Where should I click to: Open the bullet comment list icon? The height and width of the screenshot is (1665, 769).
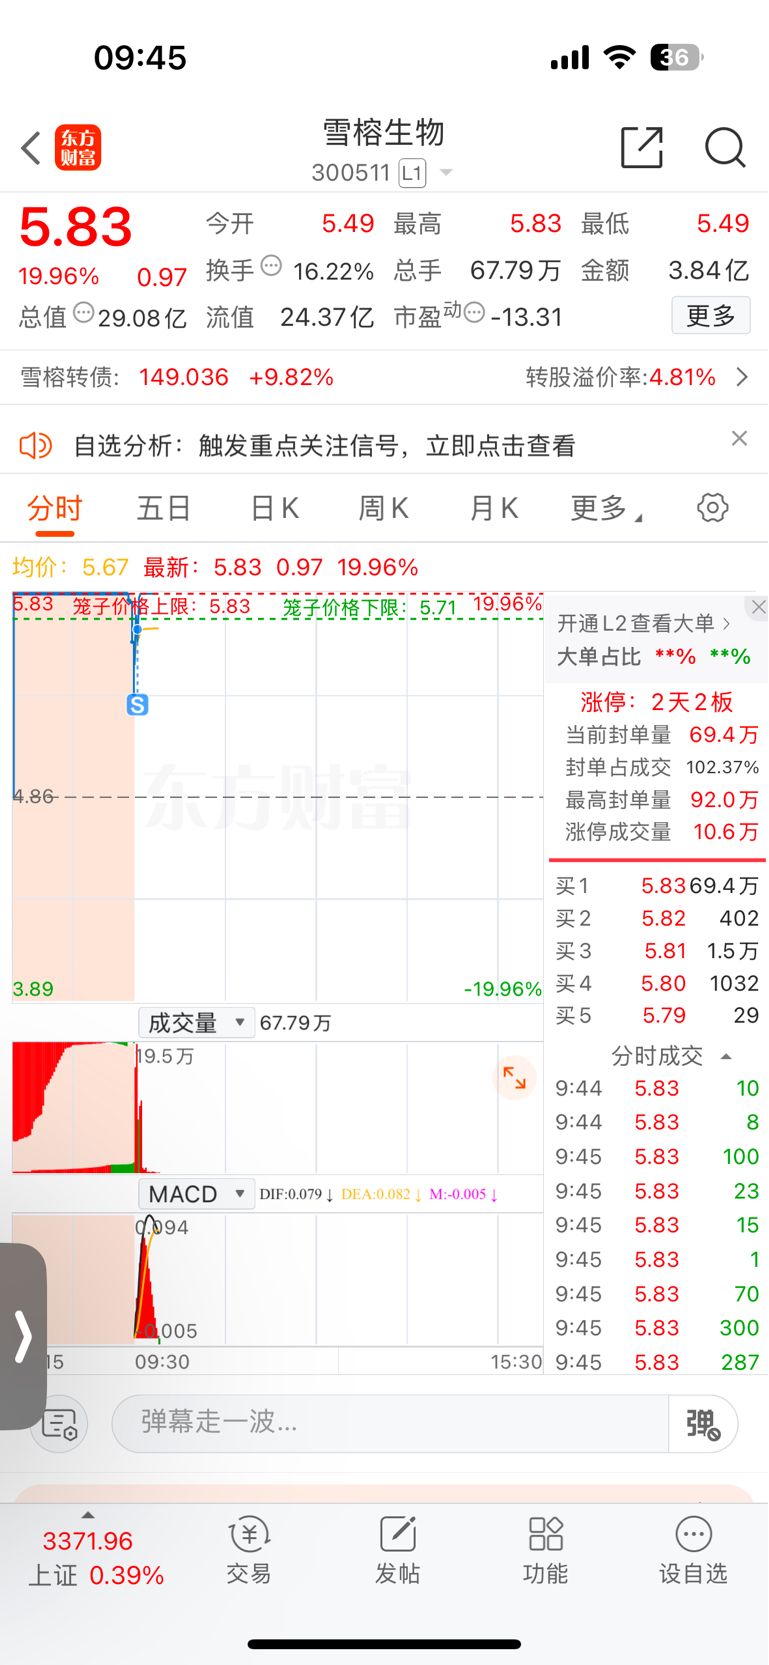[59, 1423]
